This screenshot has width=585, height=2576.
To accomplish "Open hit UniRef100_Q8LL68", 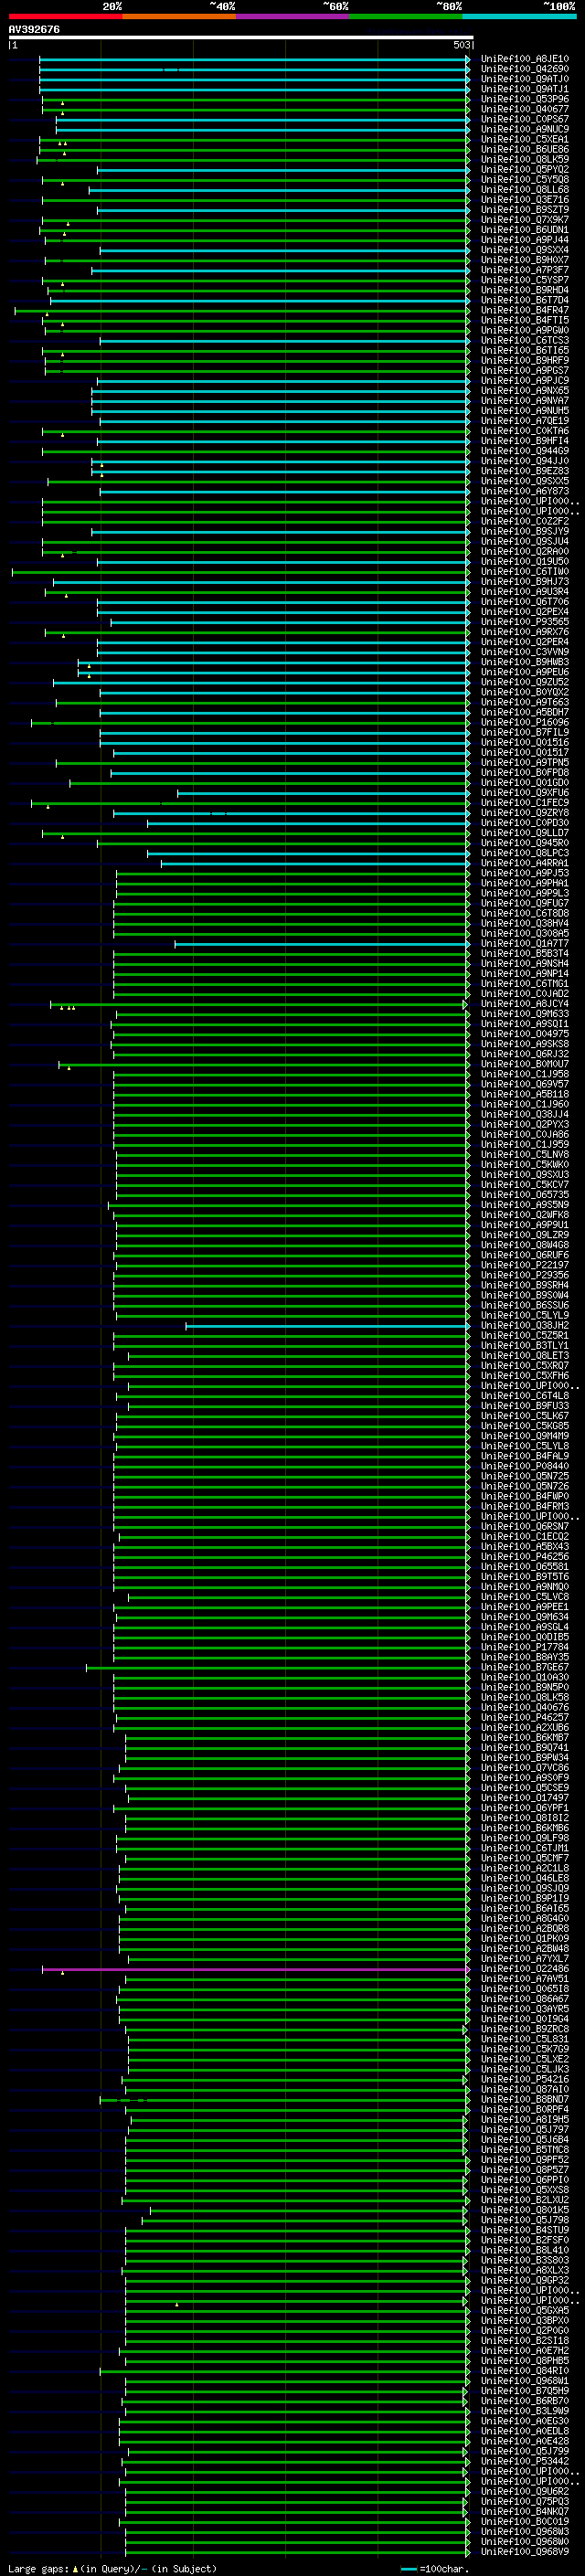I will [x=525, y=190].
